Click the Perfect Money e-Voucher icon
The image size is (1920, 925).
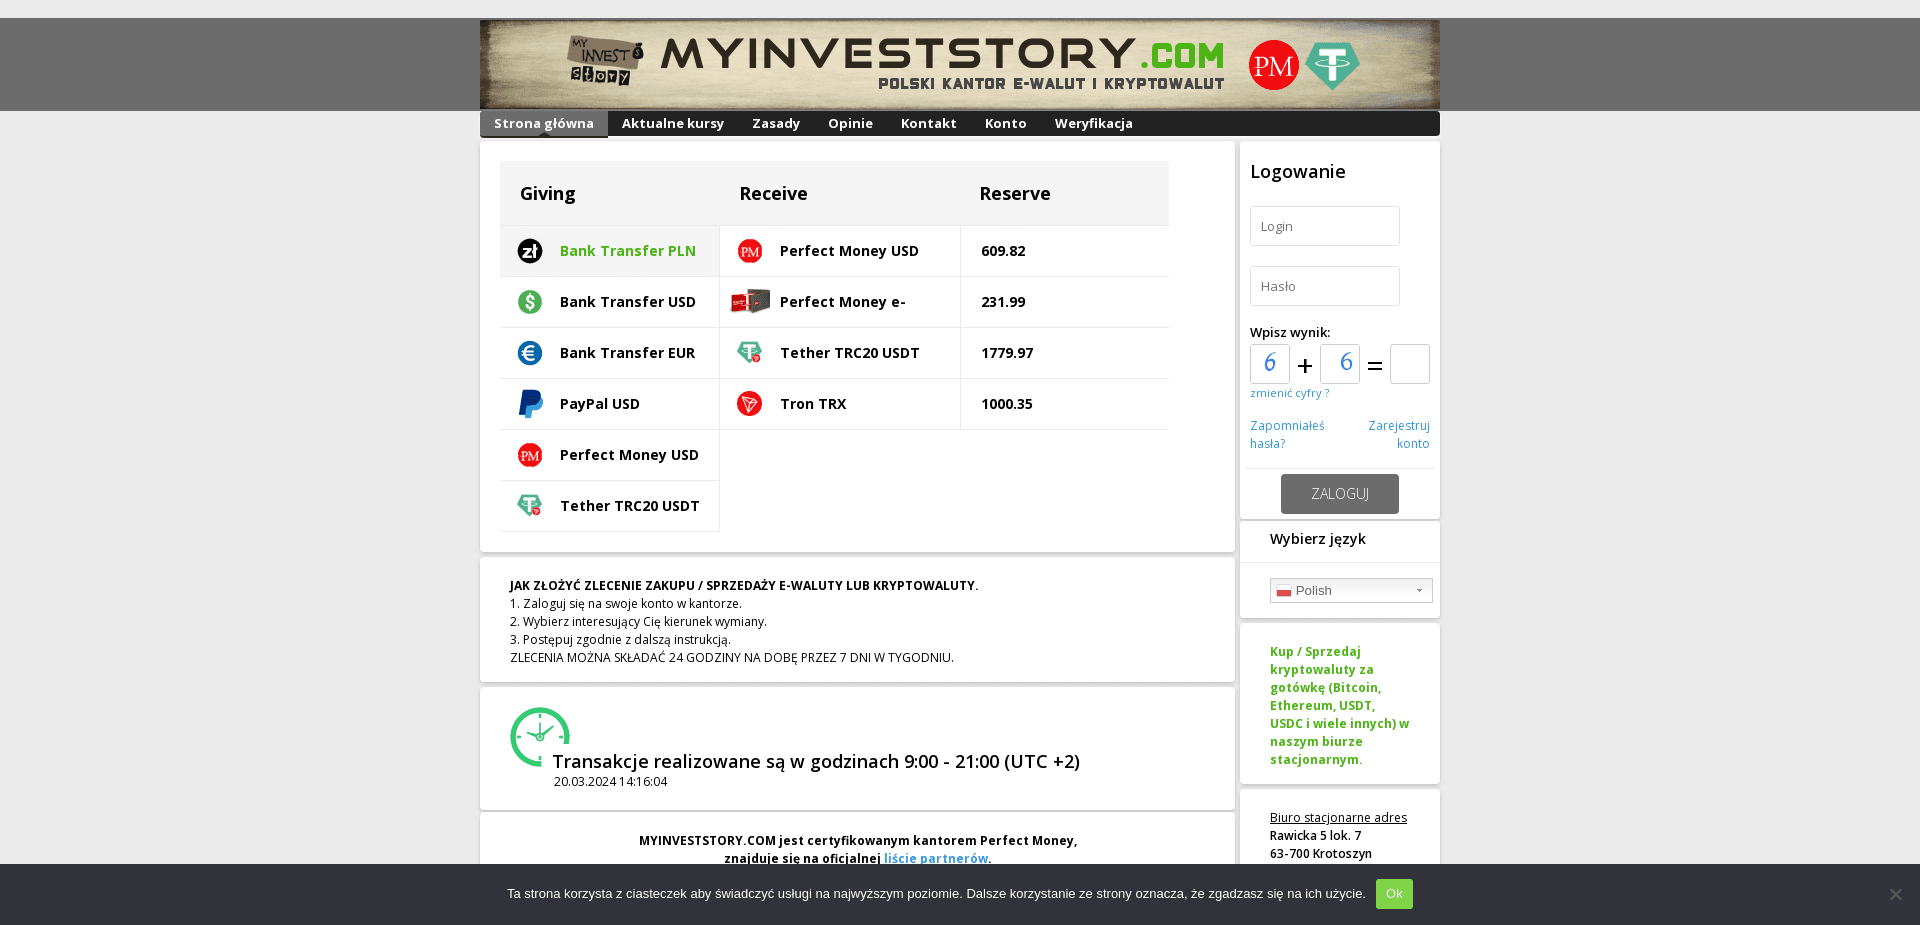pyautogui.click(x=749, y=301)
